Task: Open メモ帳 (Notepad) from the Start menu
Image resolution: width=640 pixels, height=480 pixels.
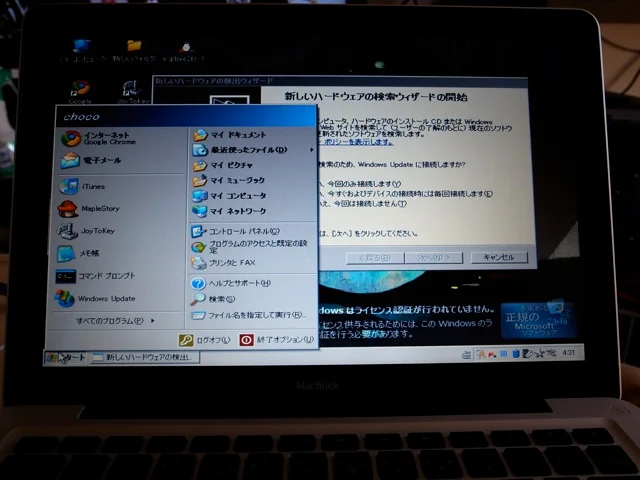Action: pyautogui.click(x=90, y=253)
